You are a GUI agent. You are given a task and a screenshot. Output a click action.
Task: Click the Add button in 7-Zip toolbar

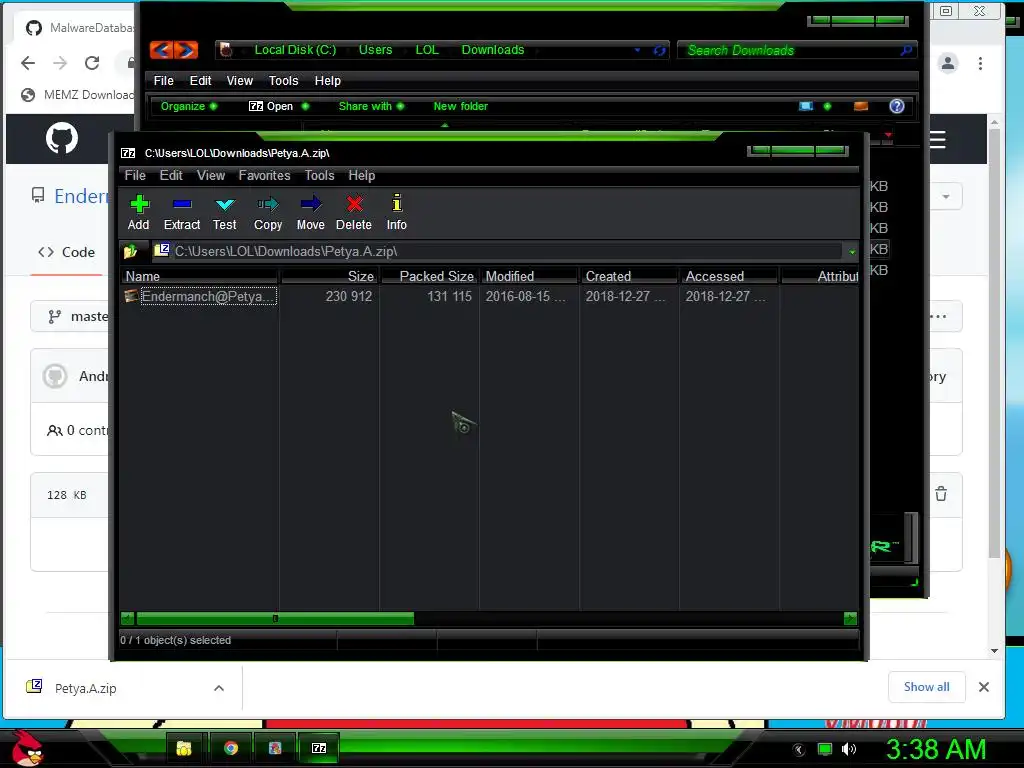[138, 213]
